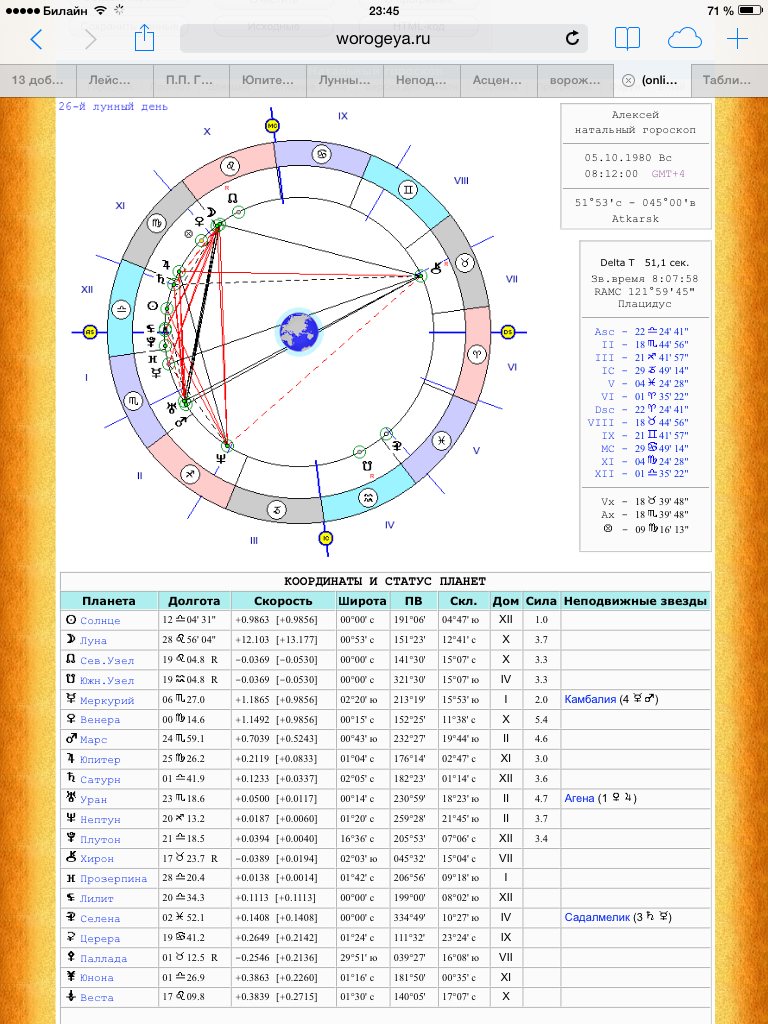Open the Садалмелик fixed star link
768x1024 pixels.
[x=598, y=918]
